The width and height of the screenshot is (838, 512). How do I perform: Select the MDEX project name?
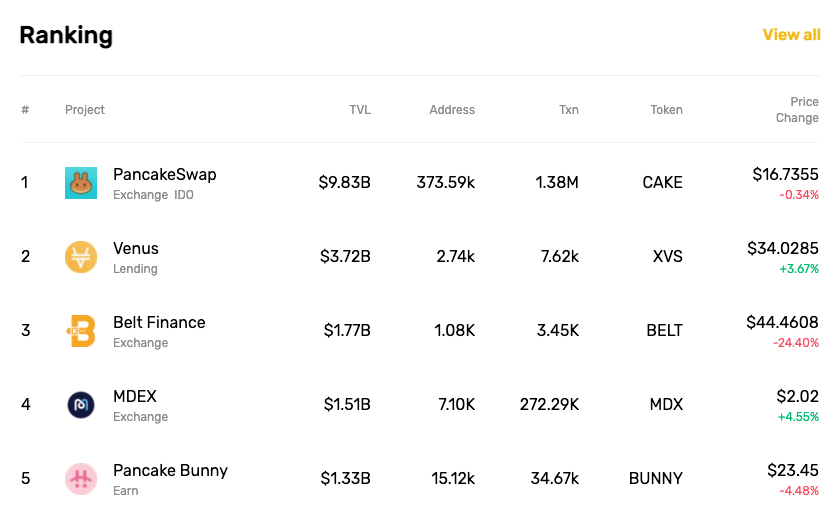pos(135,397)
